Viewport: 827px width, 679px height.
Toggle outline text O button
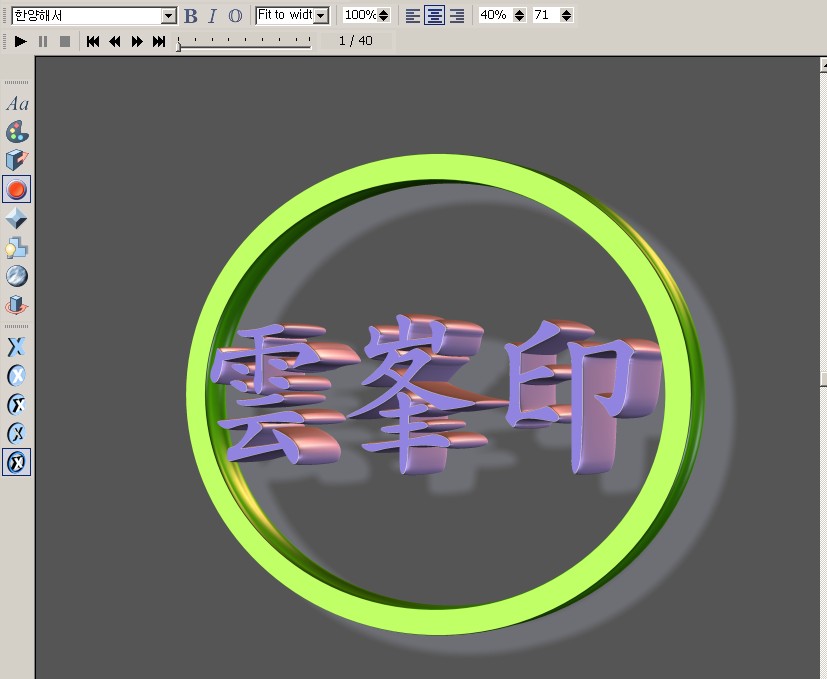pos(235,16)
